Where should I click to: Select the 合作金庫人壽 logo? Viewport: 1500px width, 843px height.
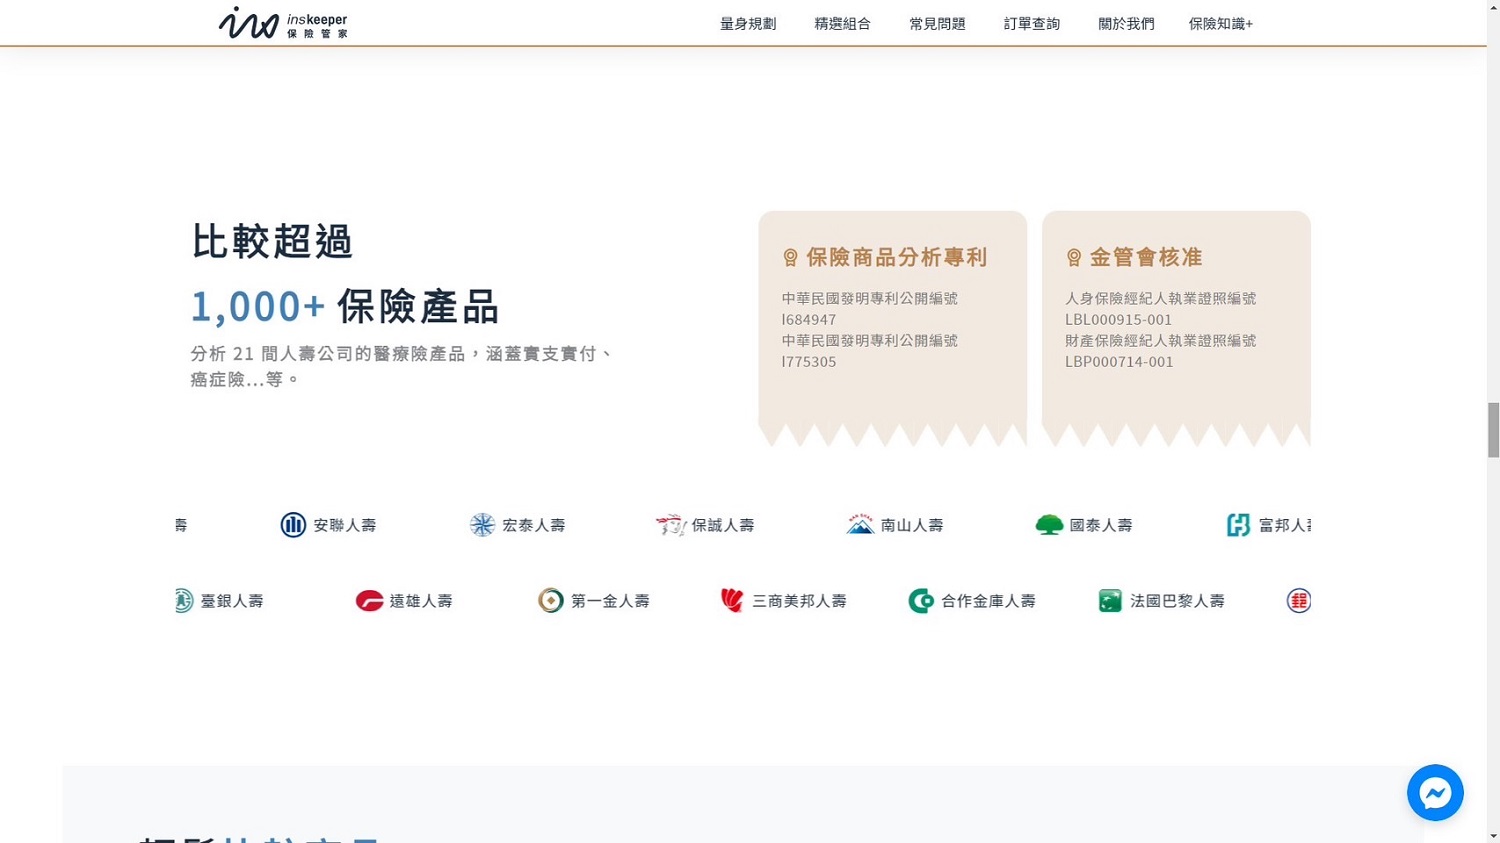921,601
